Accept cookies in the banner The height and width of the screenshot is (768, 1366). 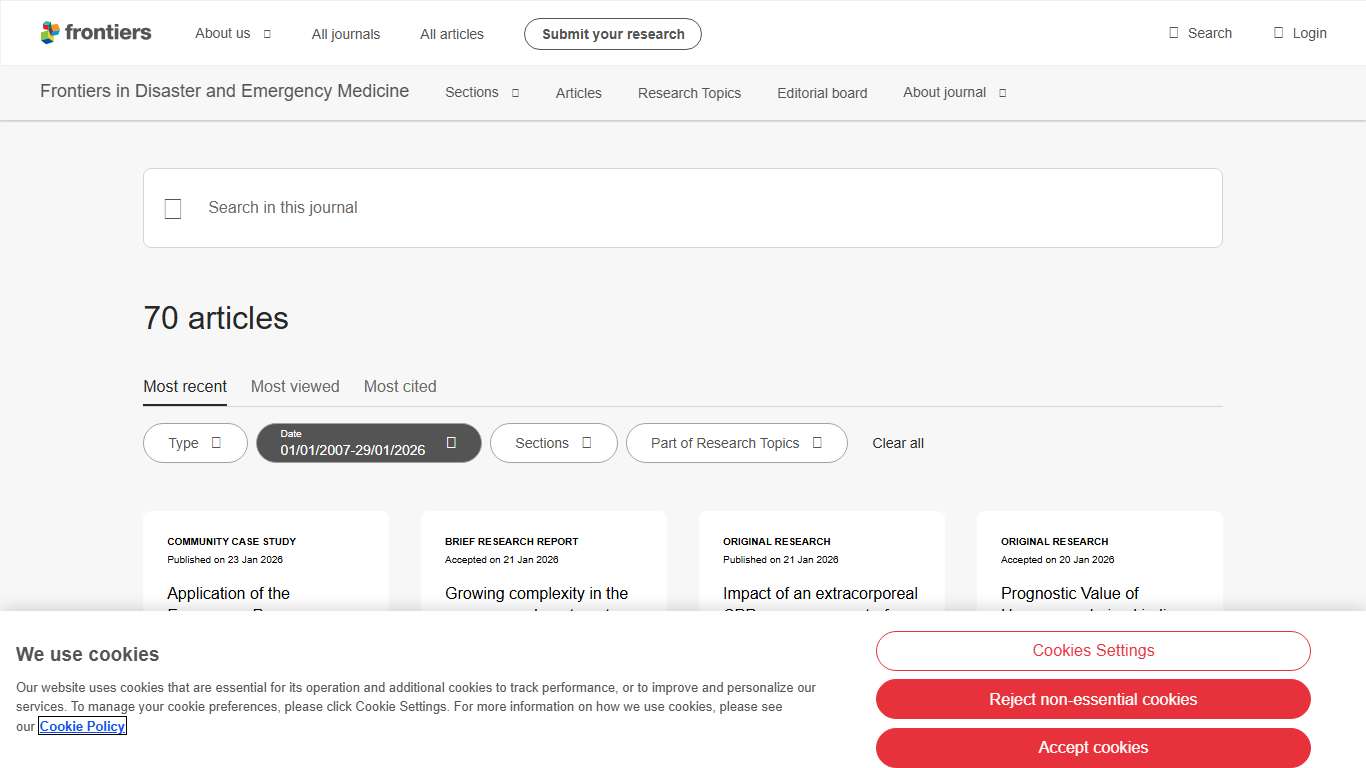tap(1093, 747)
